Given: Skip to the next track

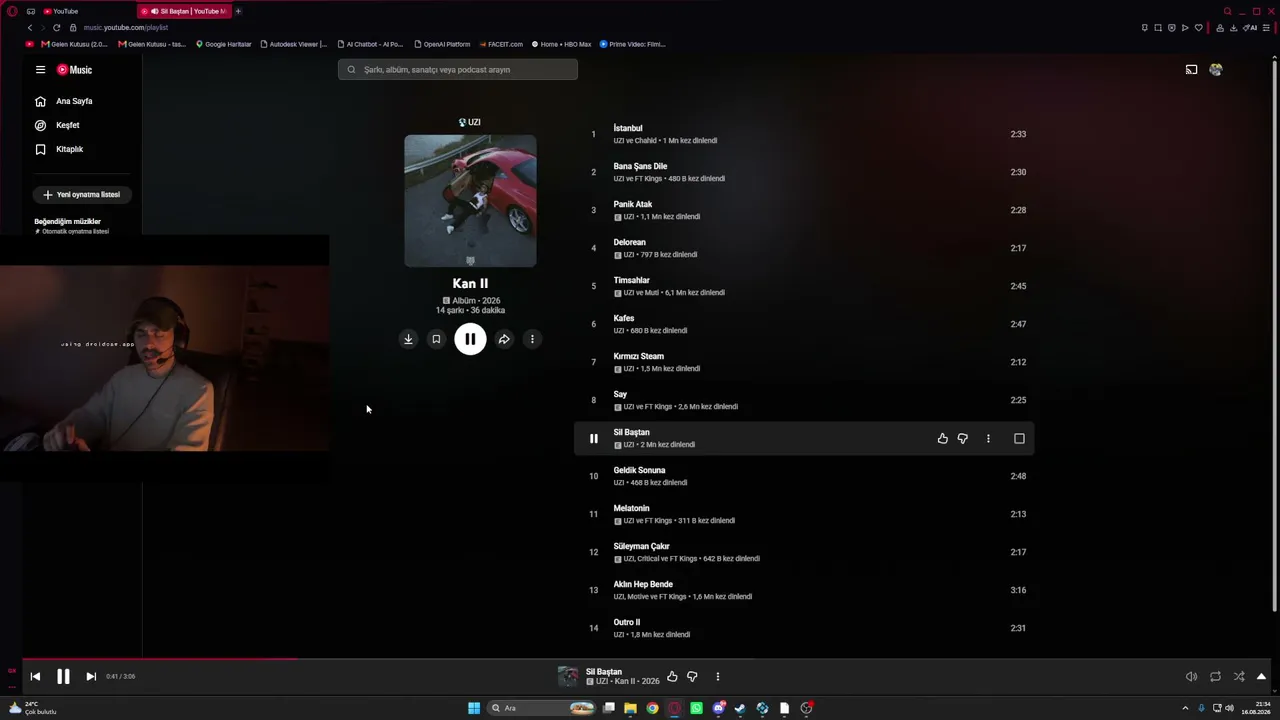Looking at the screenshot, I should pyautogui.click(x=91, y=677).
